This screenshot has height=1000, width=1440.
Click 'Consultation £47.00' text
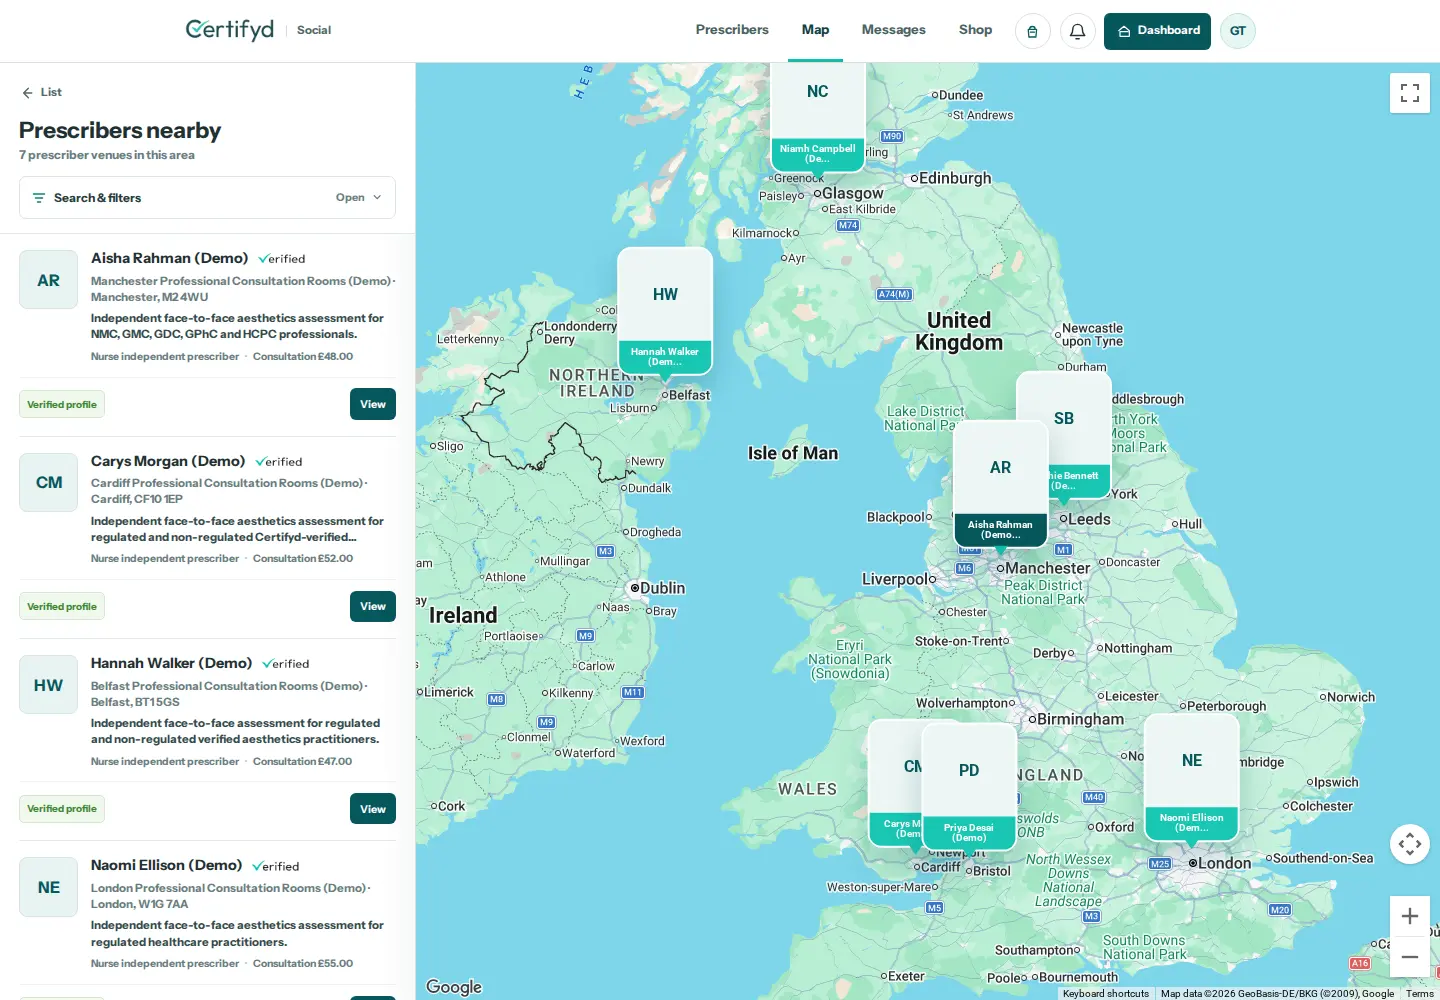click(x=303, y=761)
